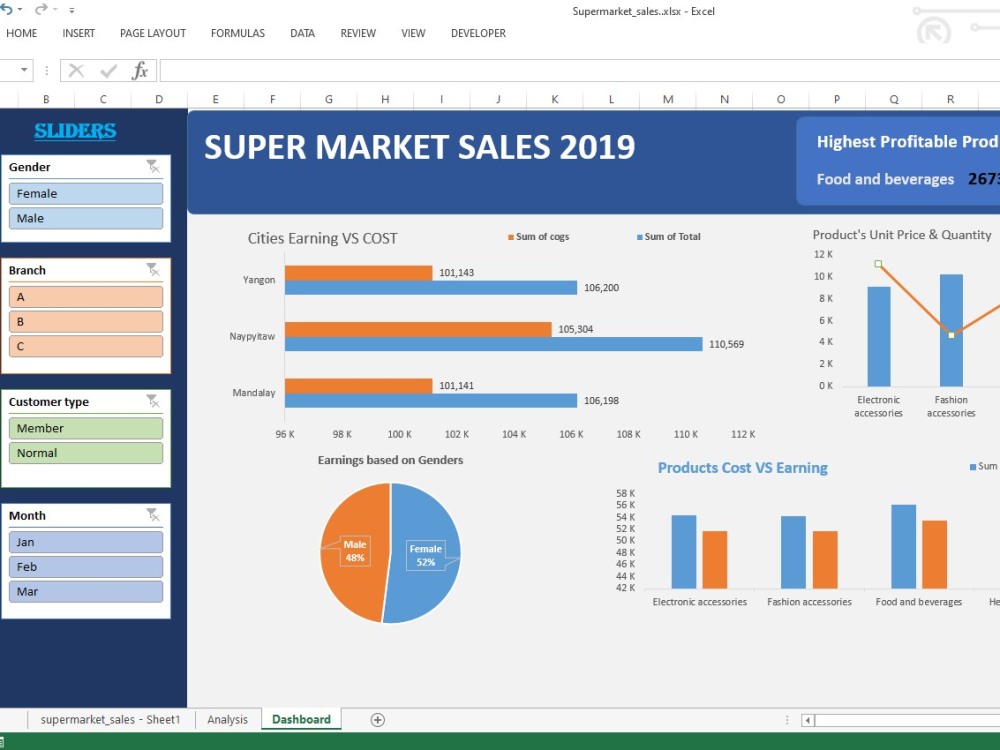Open the Analysis sheet tab
This screenshot has width=1000, height=750.
227,719
